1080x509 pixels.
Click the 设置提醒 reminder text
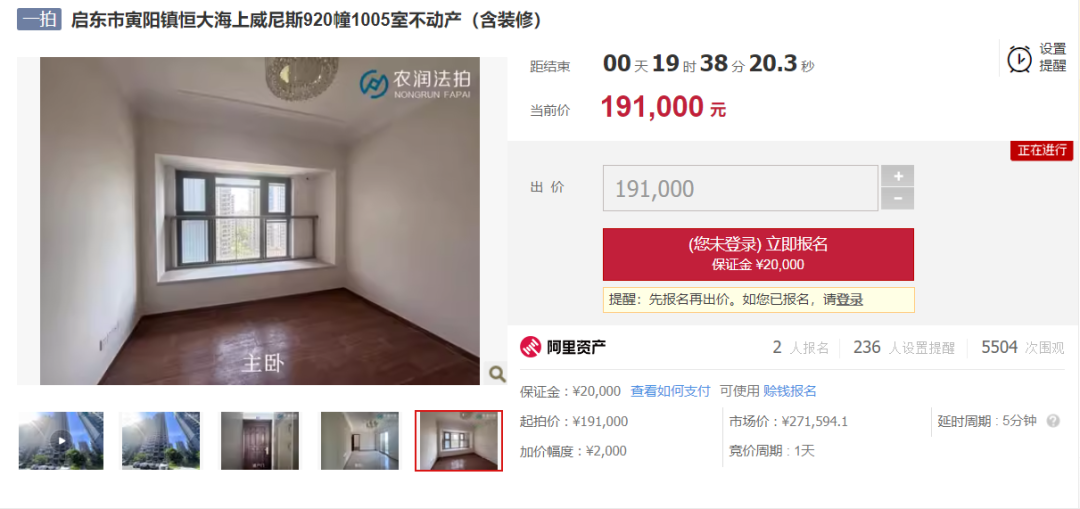(x=1052, y=58)
